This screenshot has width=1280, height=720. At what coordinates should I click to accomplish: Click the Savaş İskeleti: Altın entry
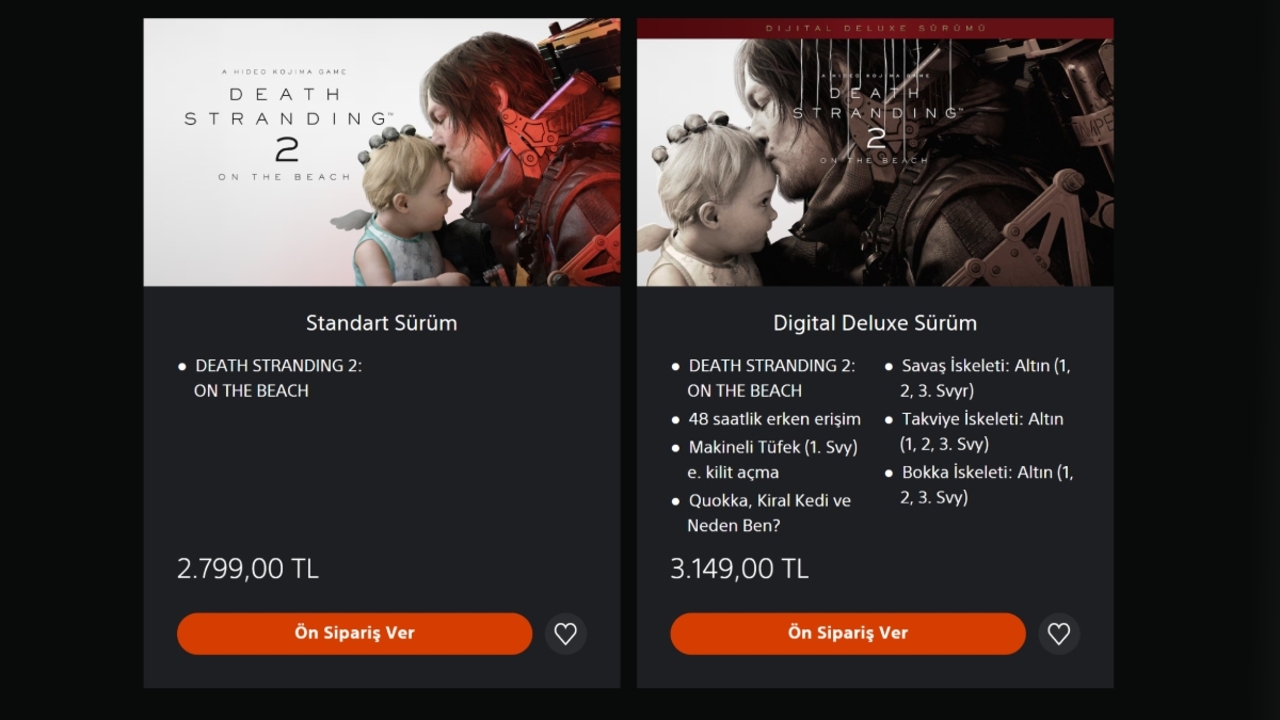985,378
